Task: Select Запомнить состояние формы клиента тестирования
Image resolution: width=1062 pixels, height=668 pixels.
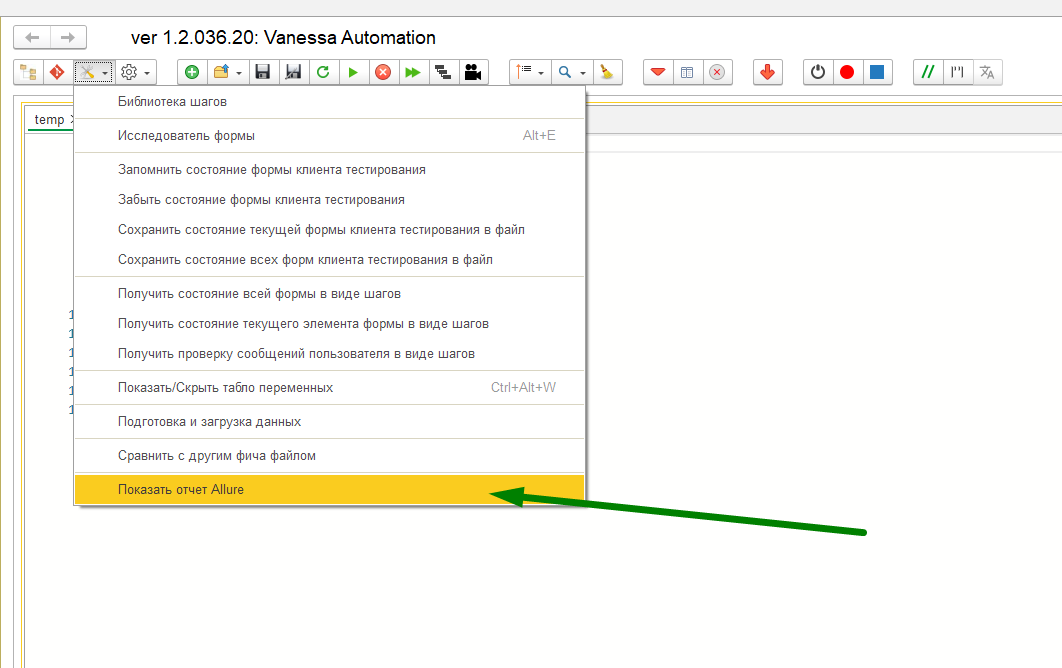Action: point(329,169)
